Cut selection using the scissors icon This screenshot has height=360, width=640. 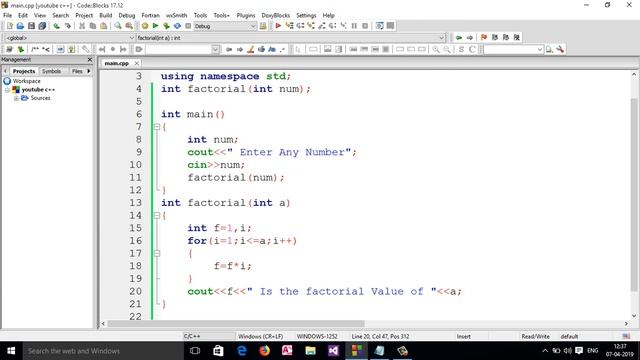point(82,26)
